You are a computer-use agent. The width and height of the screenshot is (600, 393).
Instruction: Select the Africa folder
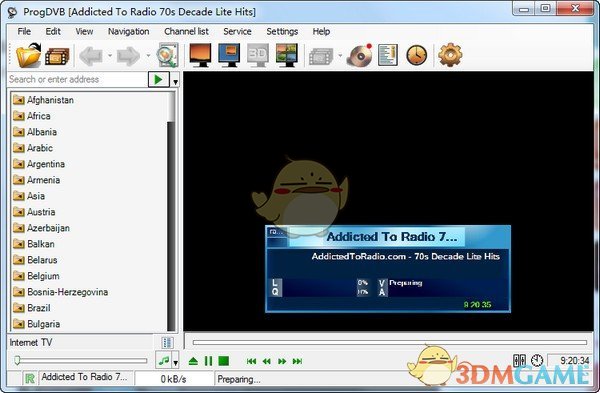point(31,116)
